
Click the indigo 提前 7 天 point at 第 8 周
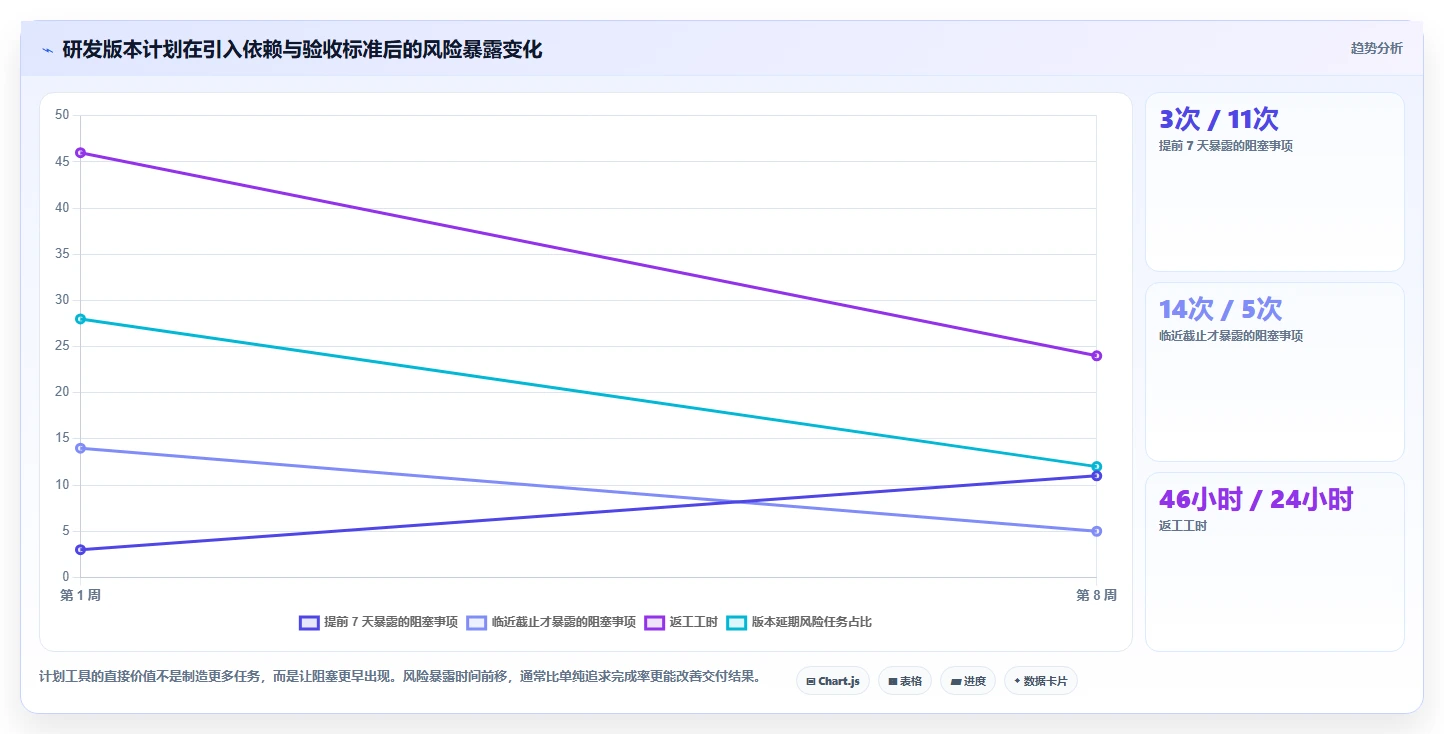1096,476
